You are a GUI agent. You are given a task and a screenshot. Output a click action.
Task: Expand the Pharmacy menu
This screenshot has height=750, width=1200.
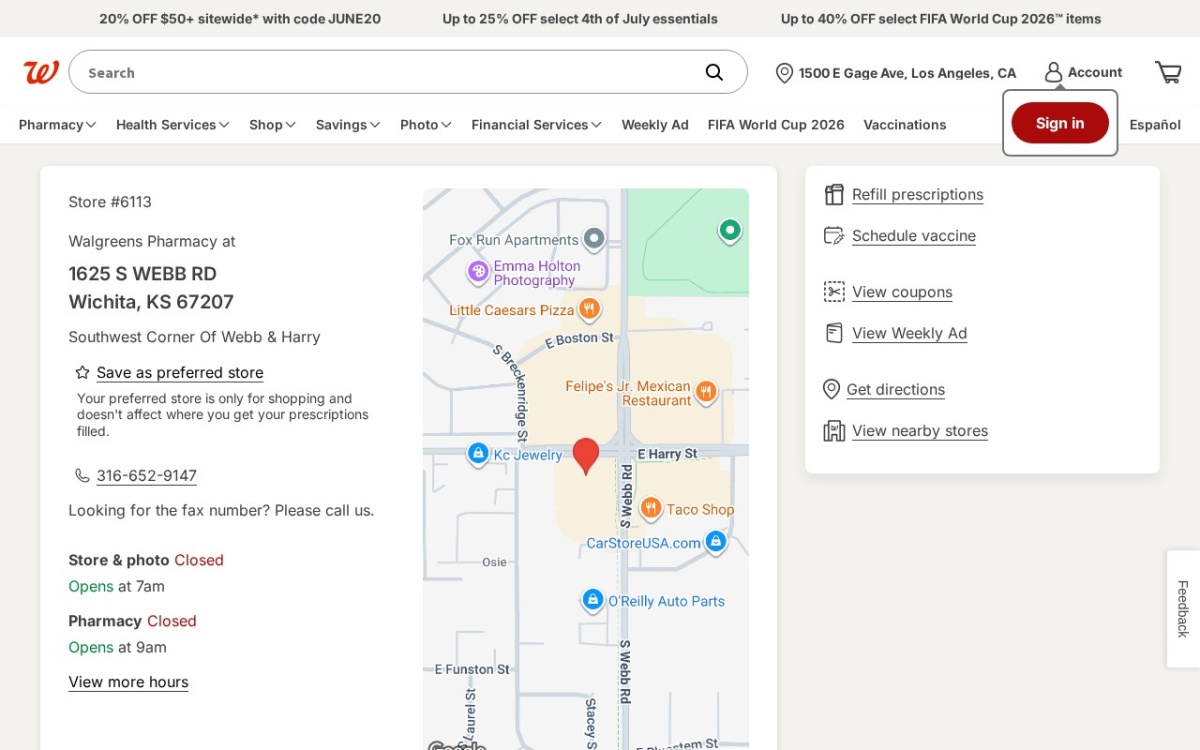57,125
